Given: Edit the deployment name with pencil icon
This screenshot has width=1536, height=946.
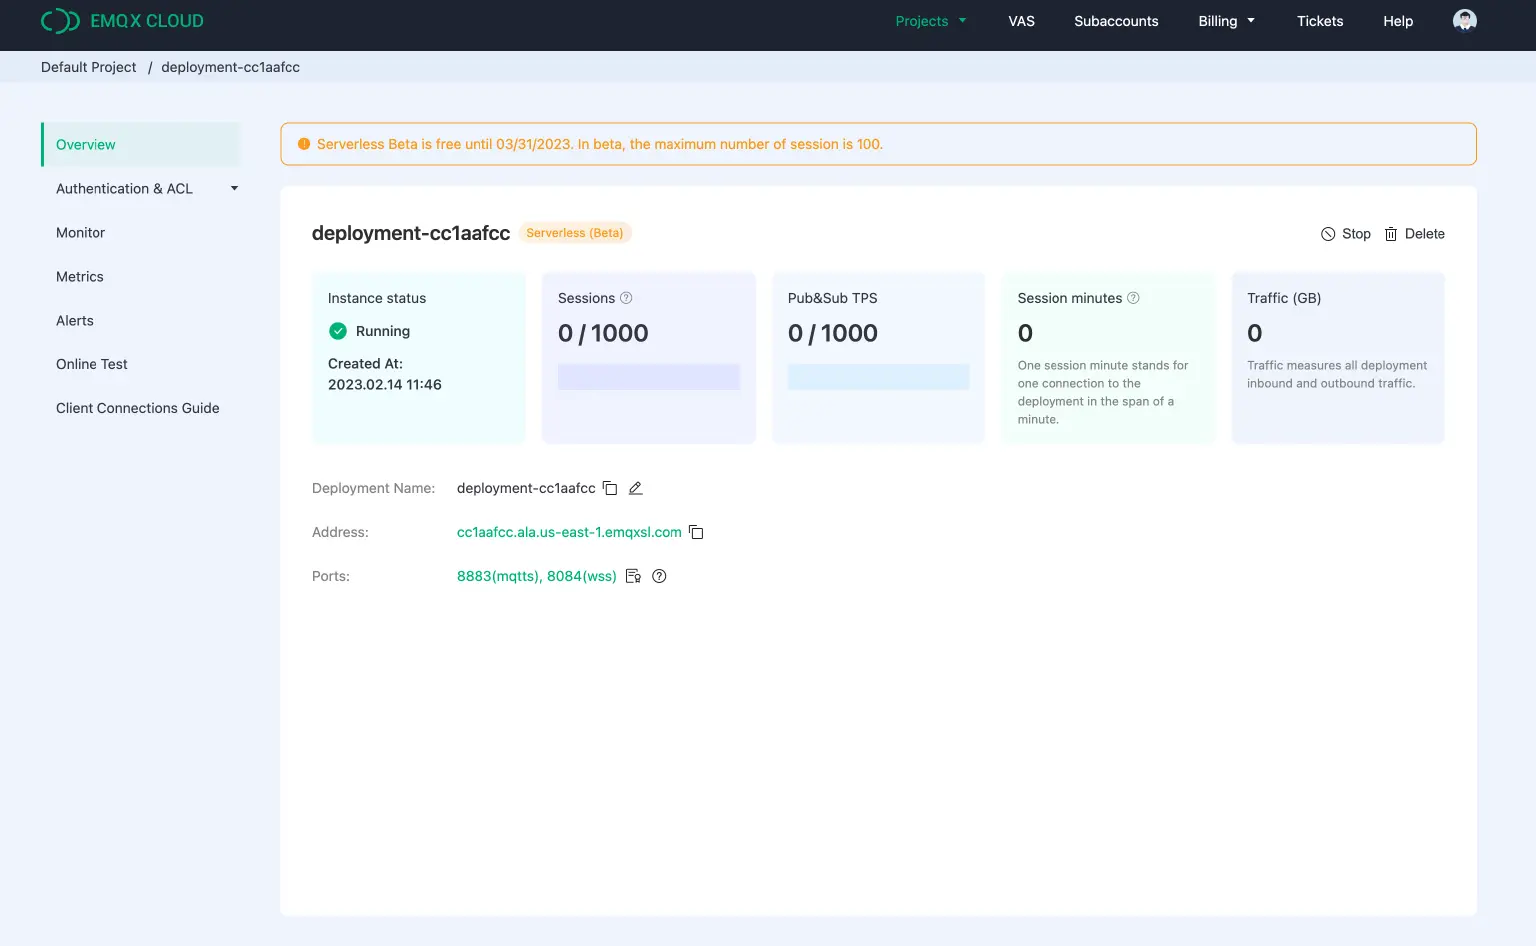Looking at the screenshot, I should point(636,488).
